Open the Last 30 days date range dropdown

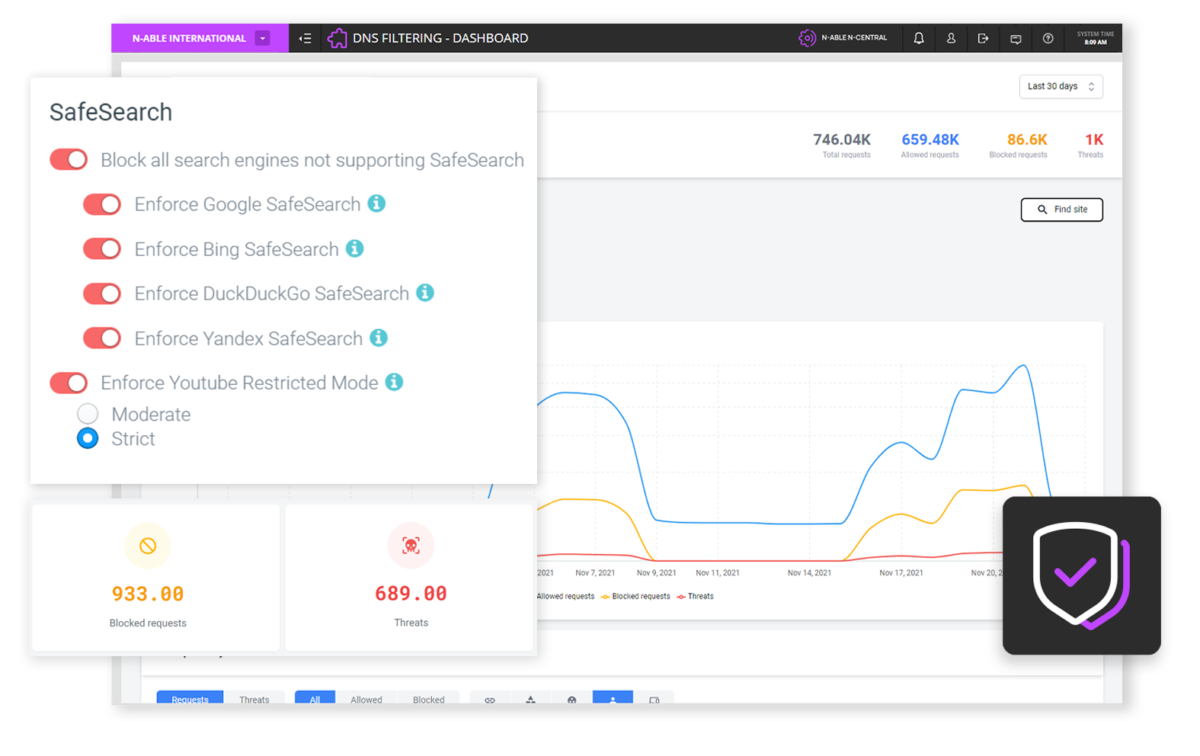(x=1061, y=87)
